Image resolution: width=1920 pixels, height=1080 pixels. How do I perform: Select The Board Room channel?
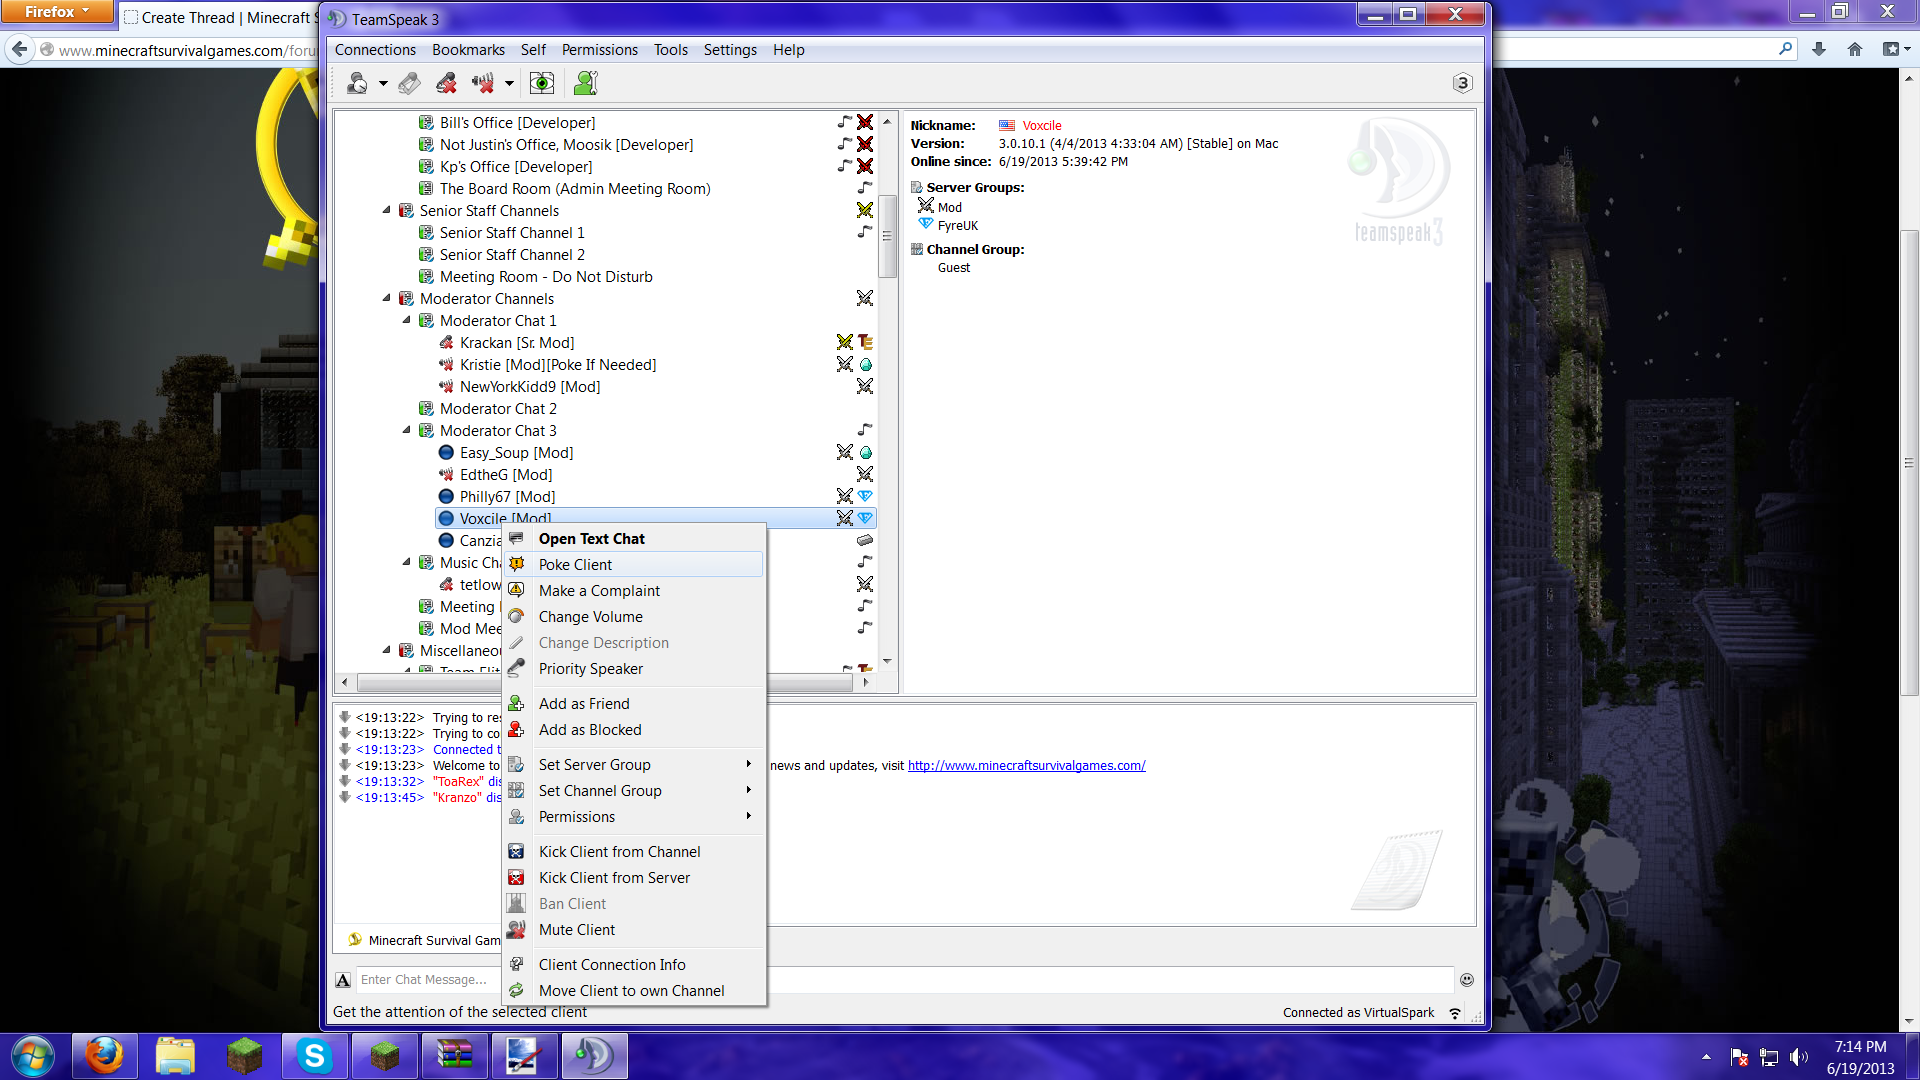pyautogui.click(x=575, y=189)
